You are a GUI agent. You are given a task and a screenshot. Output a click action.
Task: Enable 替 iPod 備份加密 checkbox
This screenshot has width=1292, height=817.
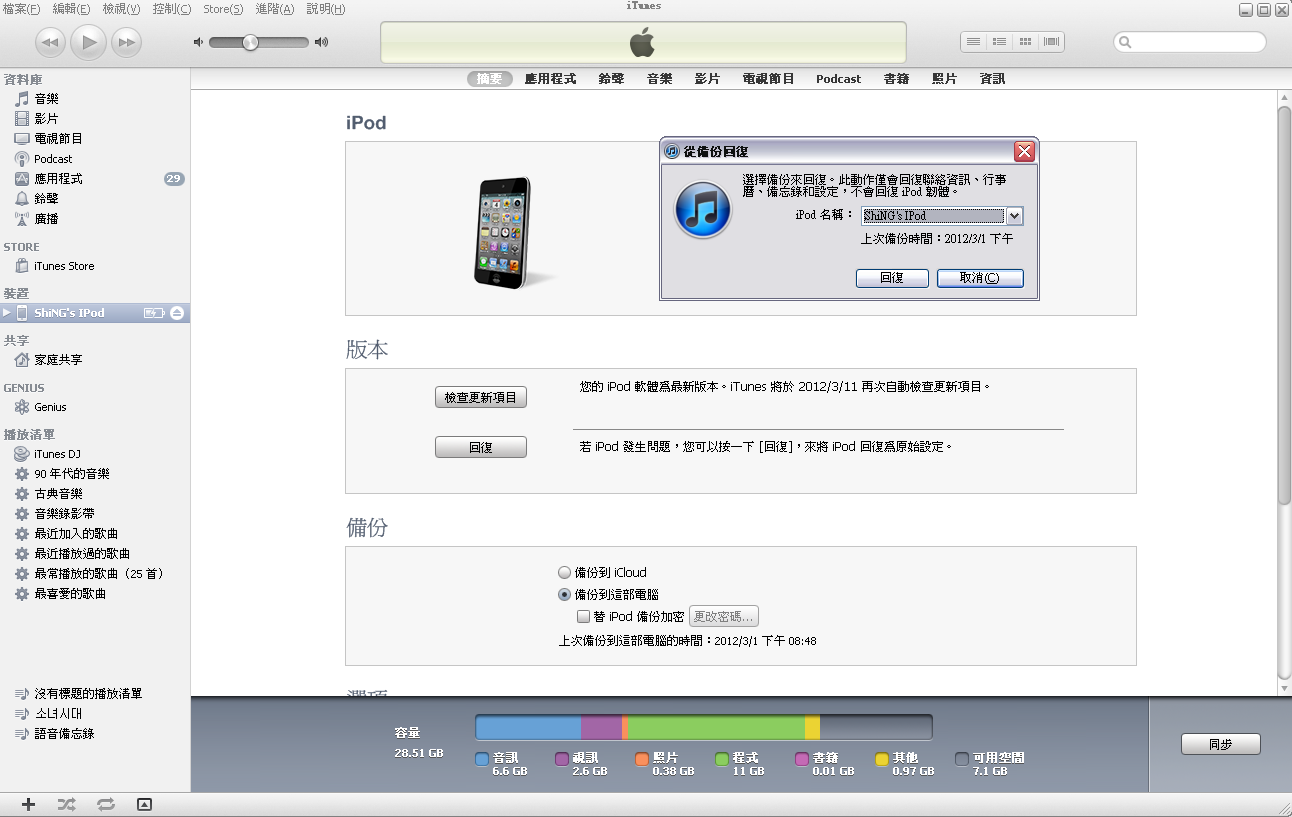[x=584, y=617]
